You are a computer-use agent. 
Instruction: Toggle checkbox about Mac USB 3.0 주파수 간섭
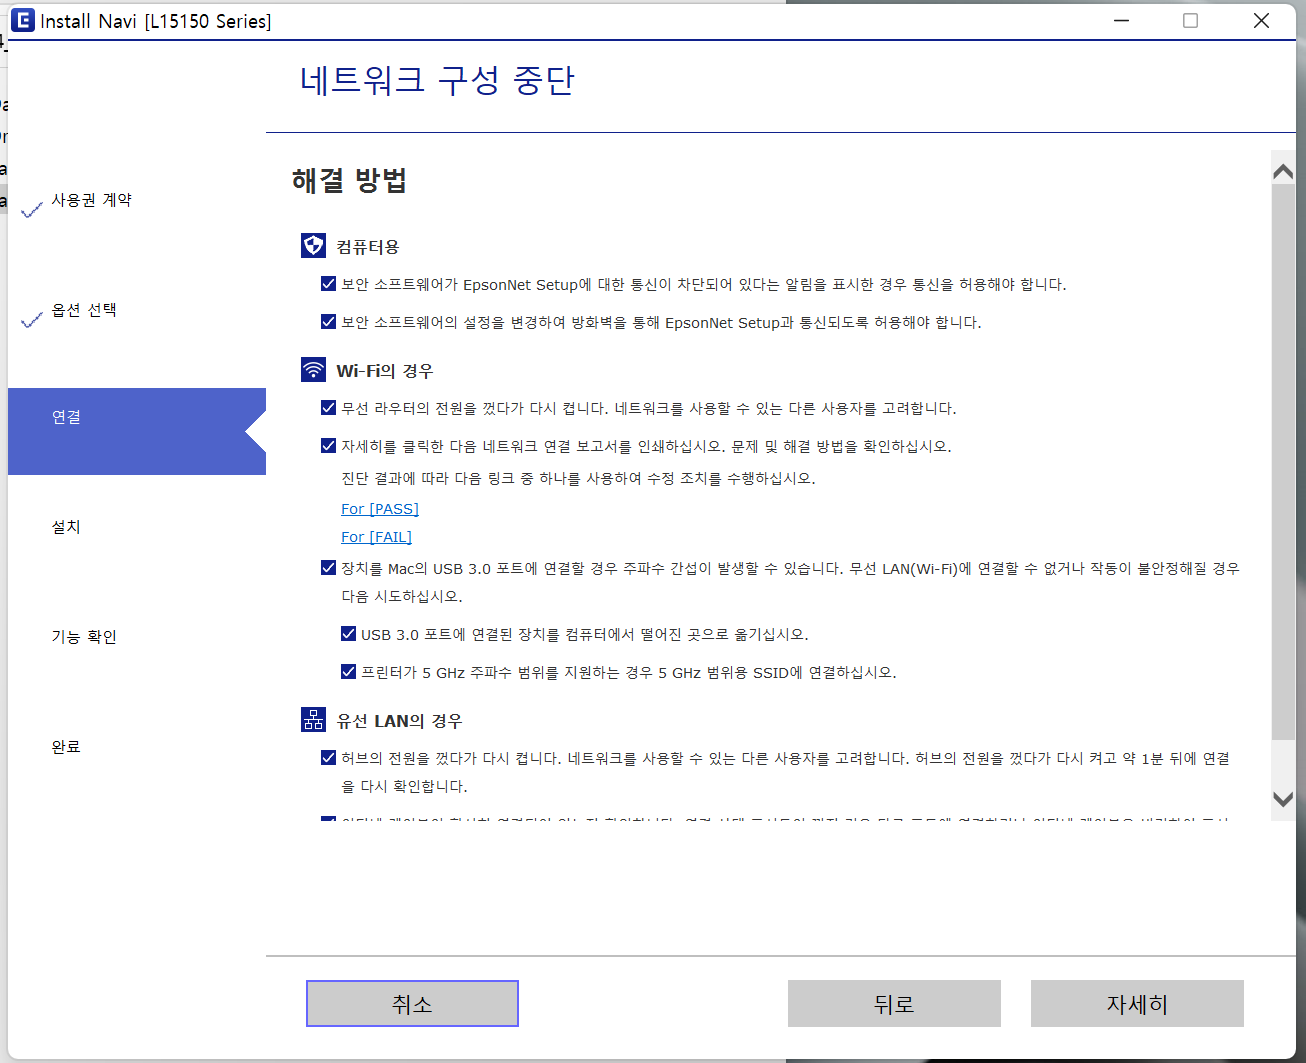[x=328, y=568]
